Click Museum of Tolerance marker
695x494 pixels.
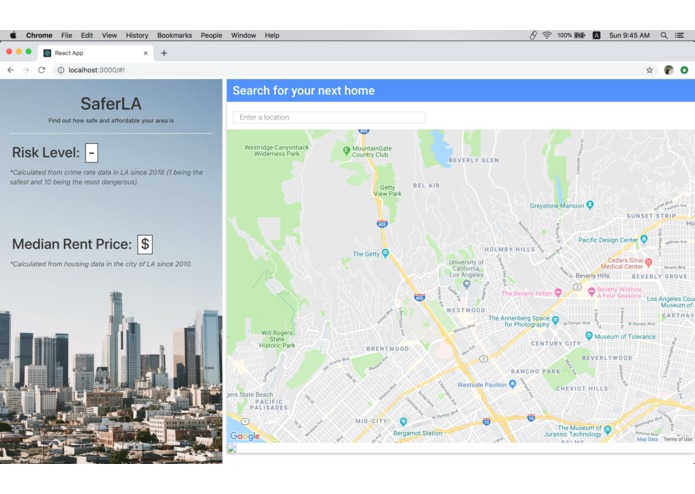click(x=589, y=336)
